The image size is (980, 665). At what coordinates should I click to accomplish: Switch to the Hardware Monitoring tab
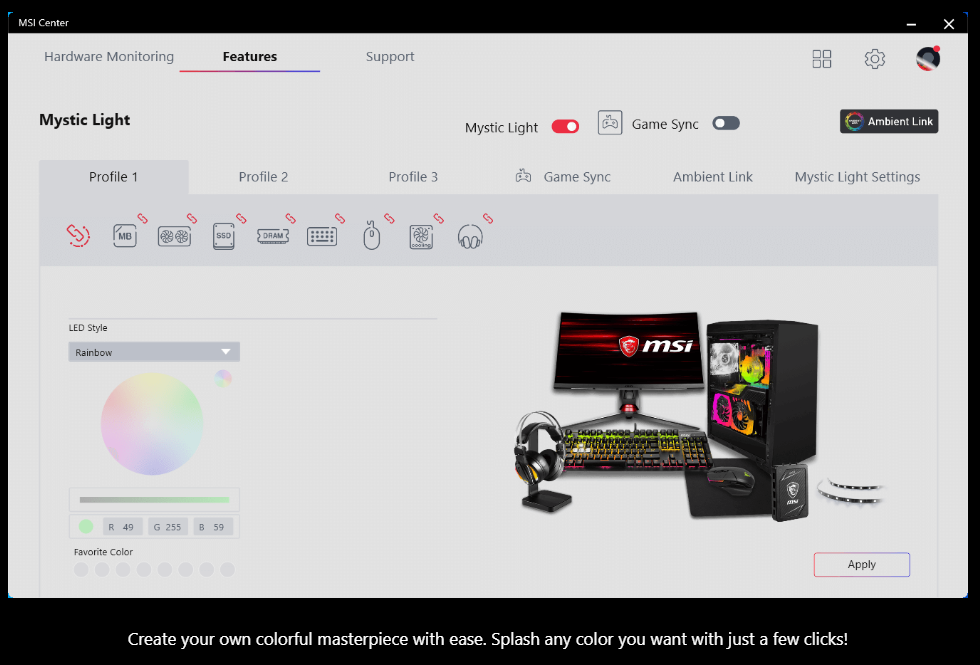[109, 56]
